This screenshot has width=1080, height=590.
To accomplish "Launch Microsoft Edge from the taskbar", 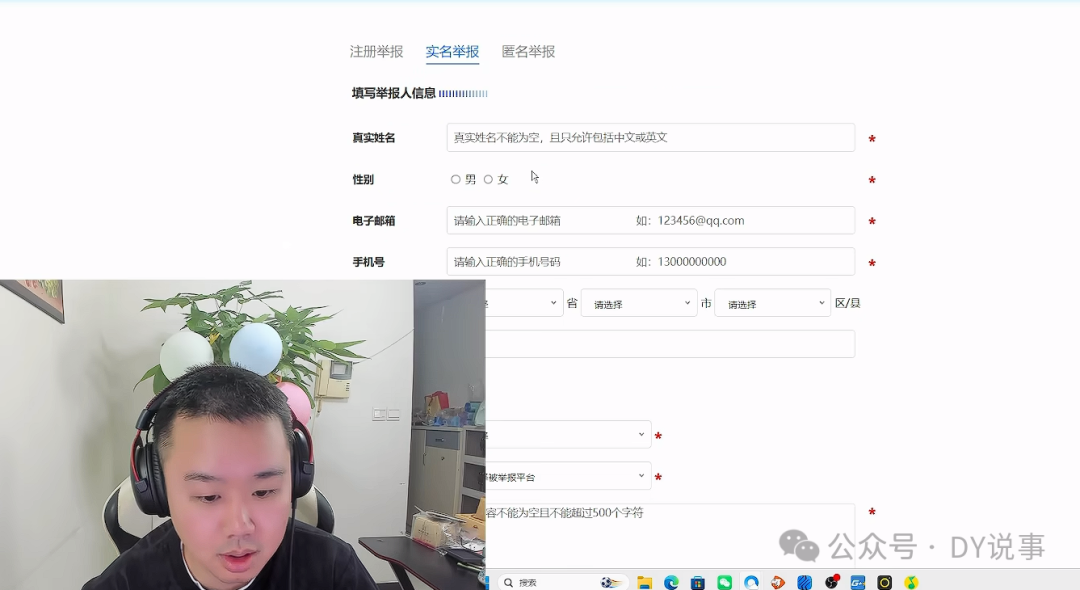I will click(671, 582).
